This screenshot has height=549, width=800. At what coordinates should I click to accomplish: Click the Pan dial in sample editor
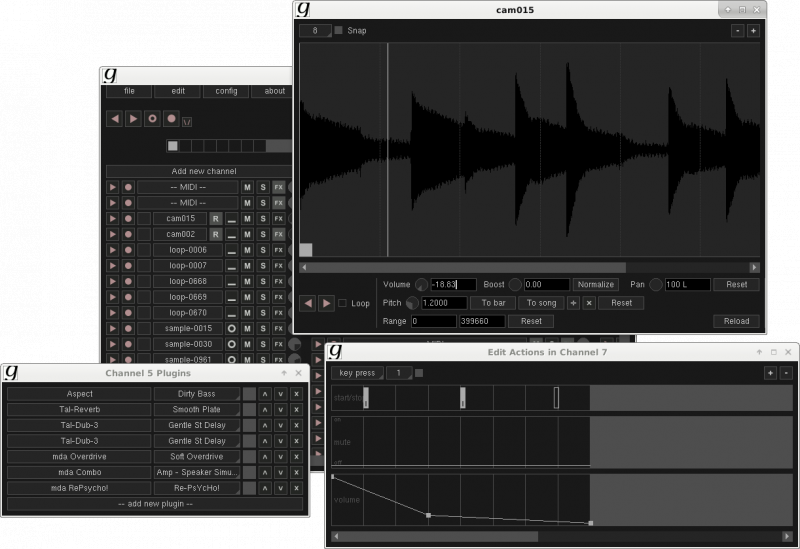point(656,285)
